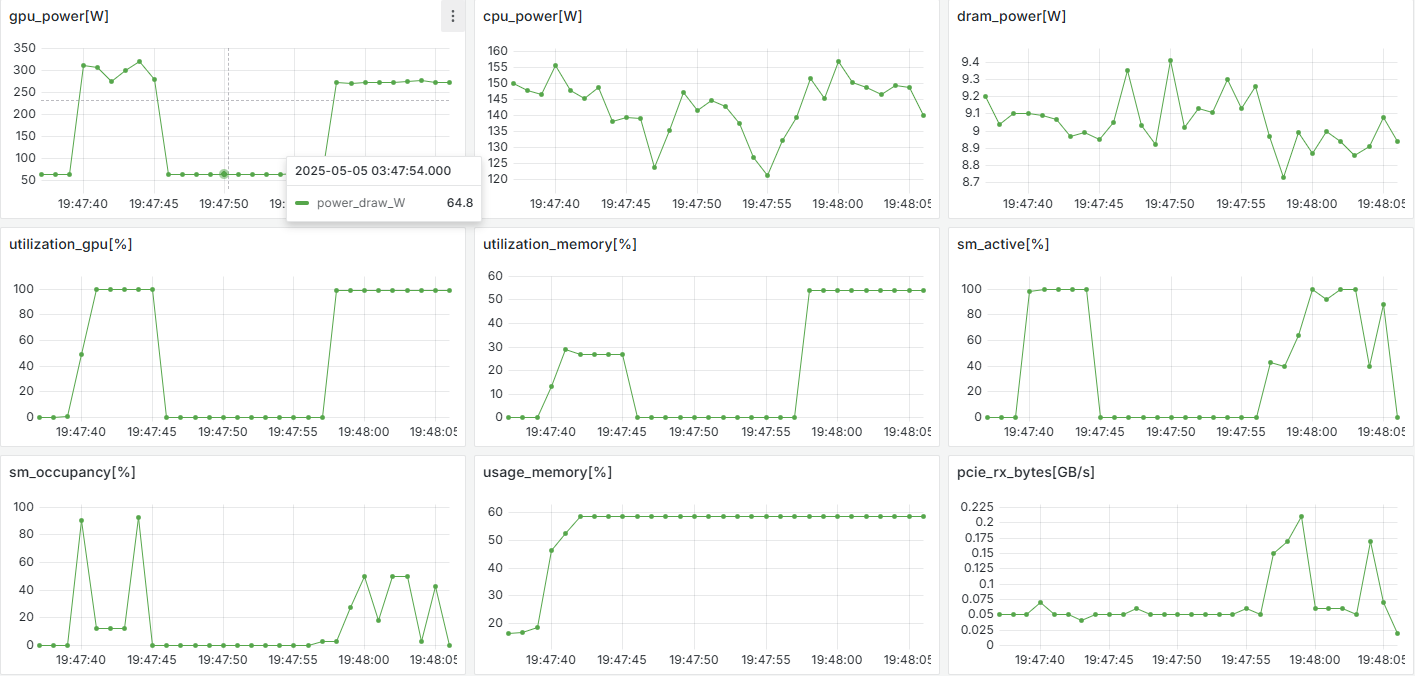Open the gpu_power panel three-dot menu
Viewport: 1415px width, 676px height.
tap(453, 16)
